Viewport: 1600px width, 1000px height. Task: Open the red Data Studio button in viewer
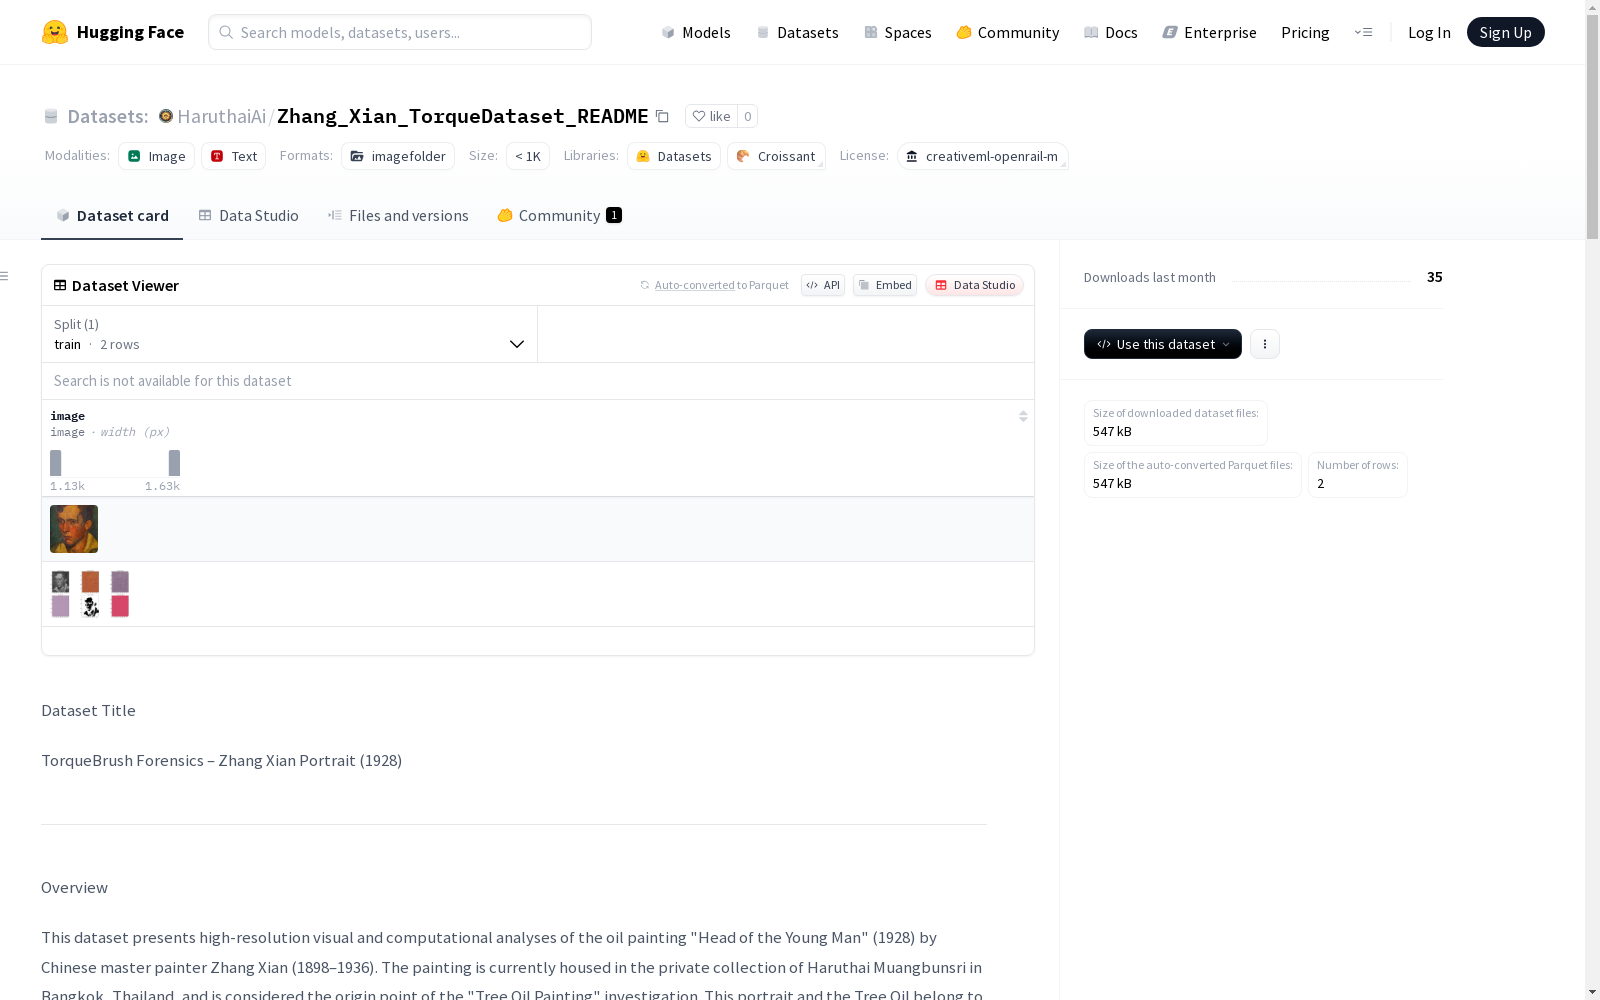point(974,285)
